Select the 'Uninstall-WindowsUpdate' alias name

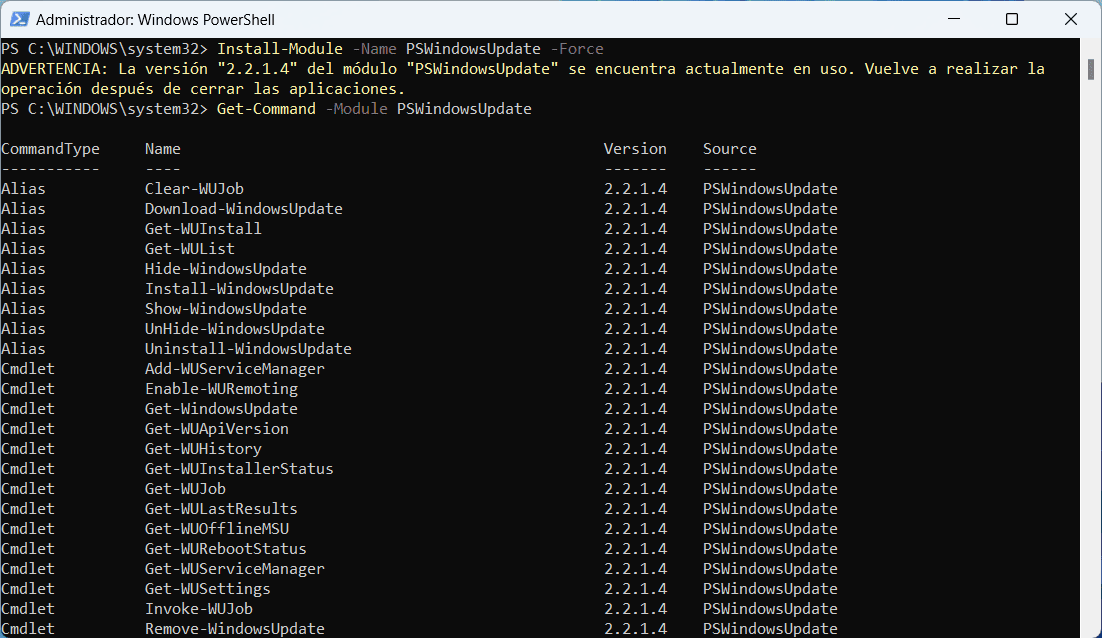click(x=248, y=349)
